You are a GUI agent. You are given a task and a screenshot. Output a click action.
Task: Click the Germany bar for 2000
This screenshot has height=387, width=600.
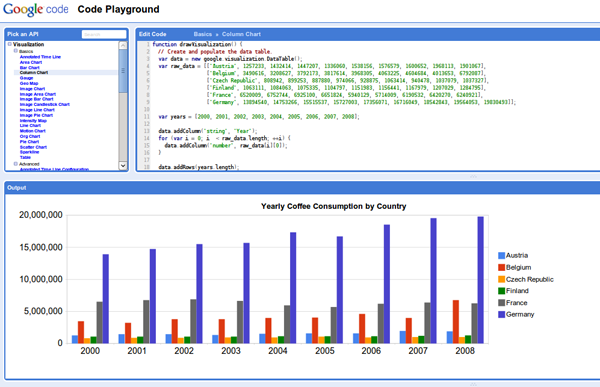point(106,299)
